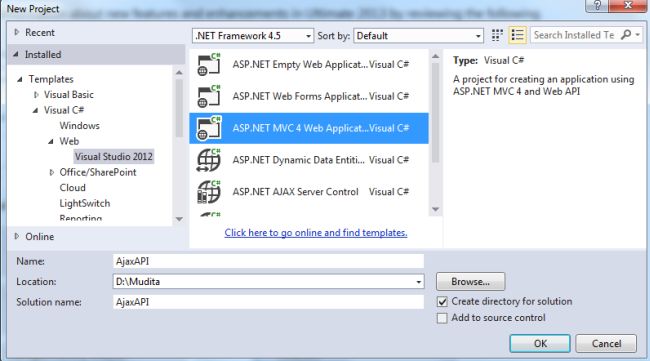Viewport: 650px width, 361px height.
Task: Click the Solution name input field
Action: click(x=268, y=302)
